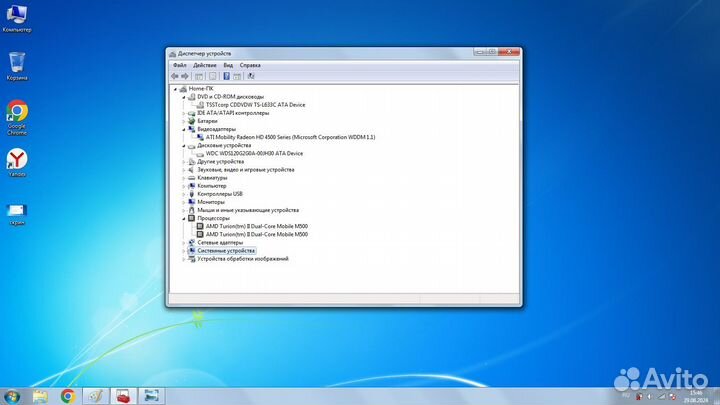Select TSSTcorp CDDVDW TS-L633C ATA Device
The height and width of the screenshot is (405, 720).
pyautogui.click(x=255, y=105)
